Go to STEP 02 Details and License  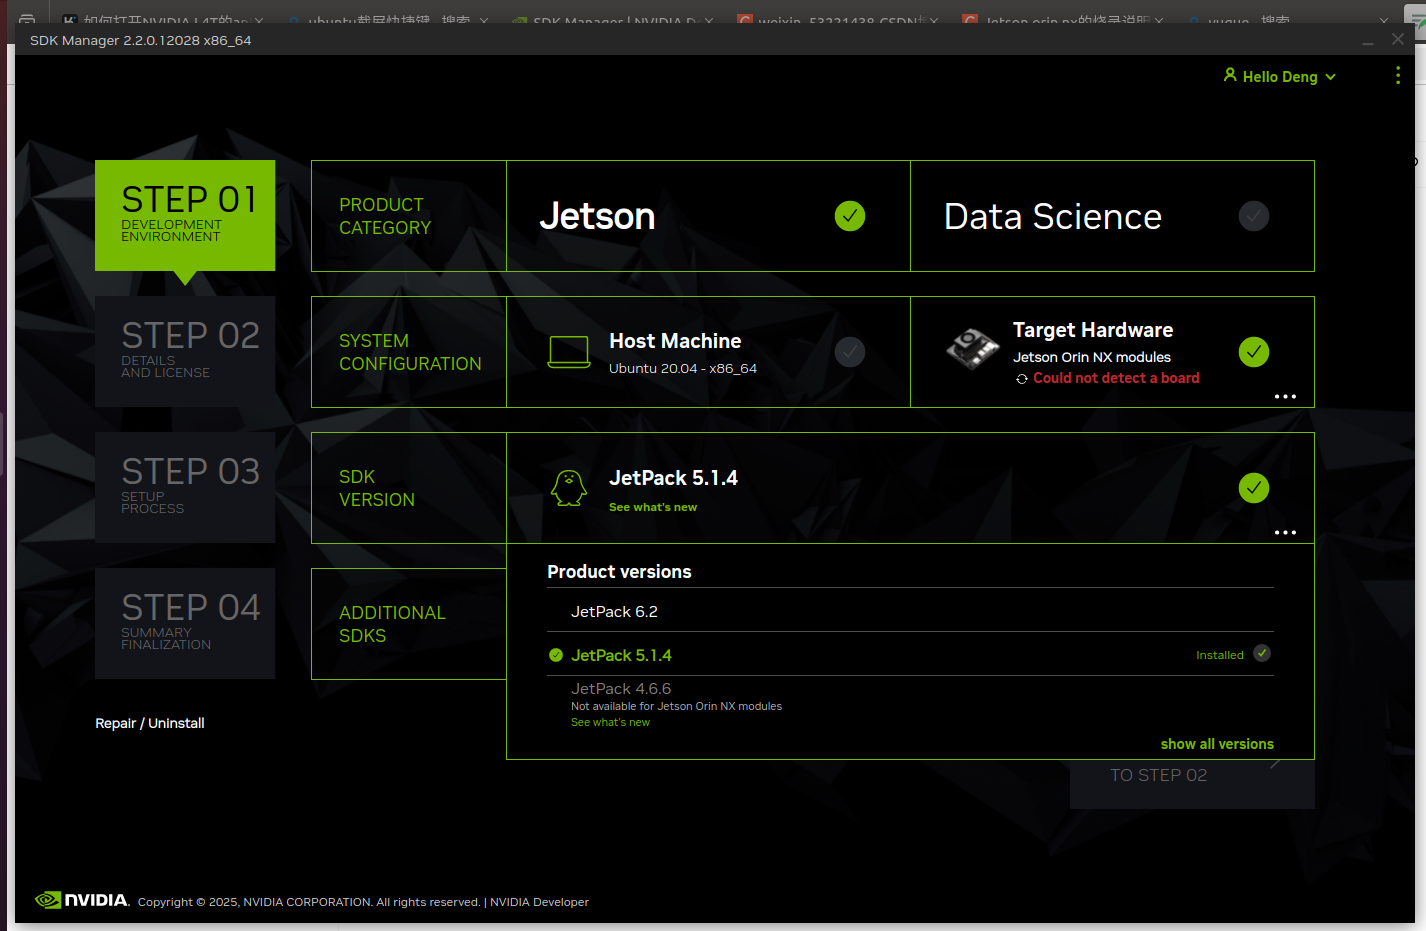point(185,351)
